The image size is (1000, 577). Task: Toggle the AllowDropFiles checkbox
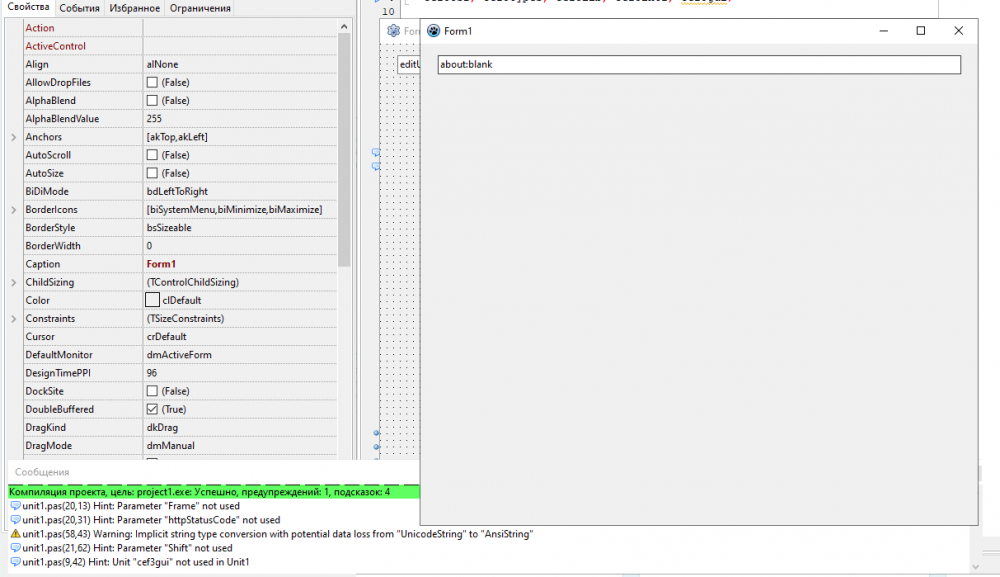click(x=152, y=82)
